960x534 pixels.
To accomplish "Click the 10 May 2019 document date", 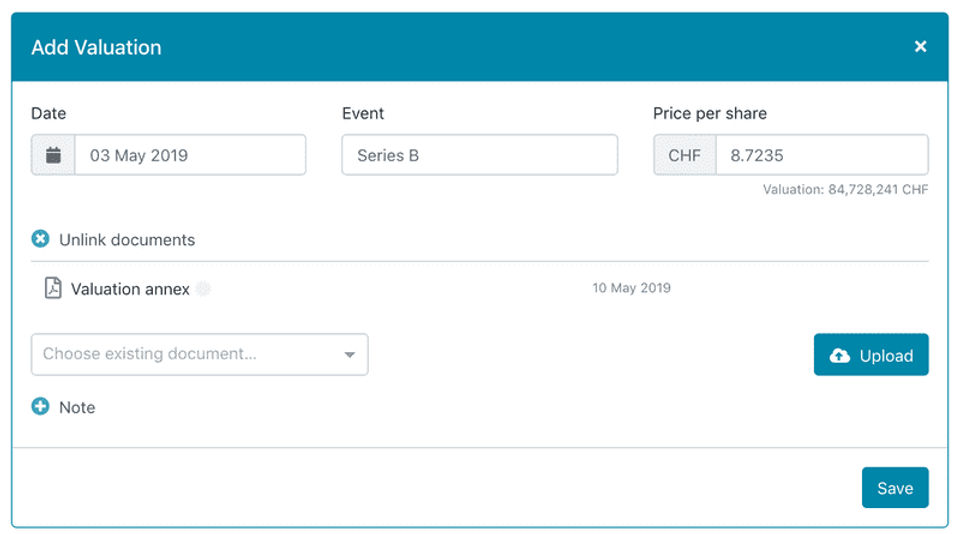I will click(631, 288).
